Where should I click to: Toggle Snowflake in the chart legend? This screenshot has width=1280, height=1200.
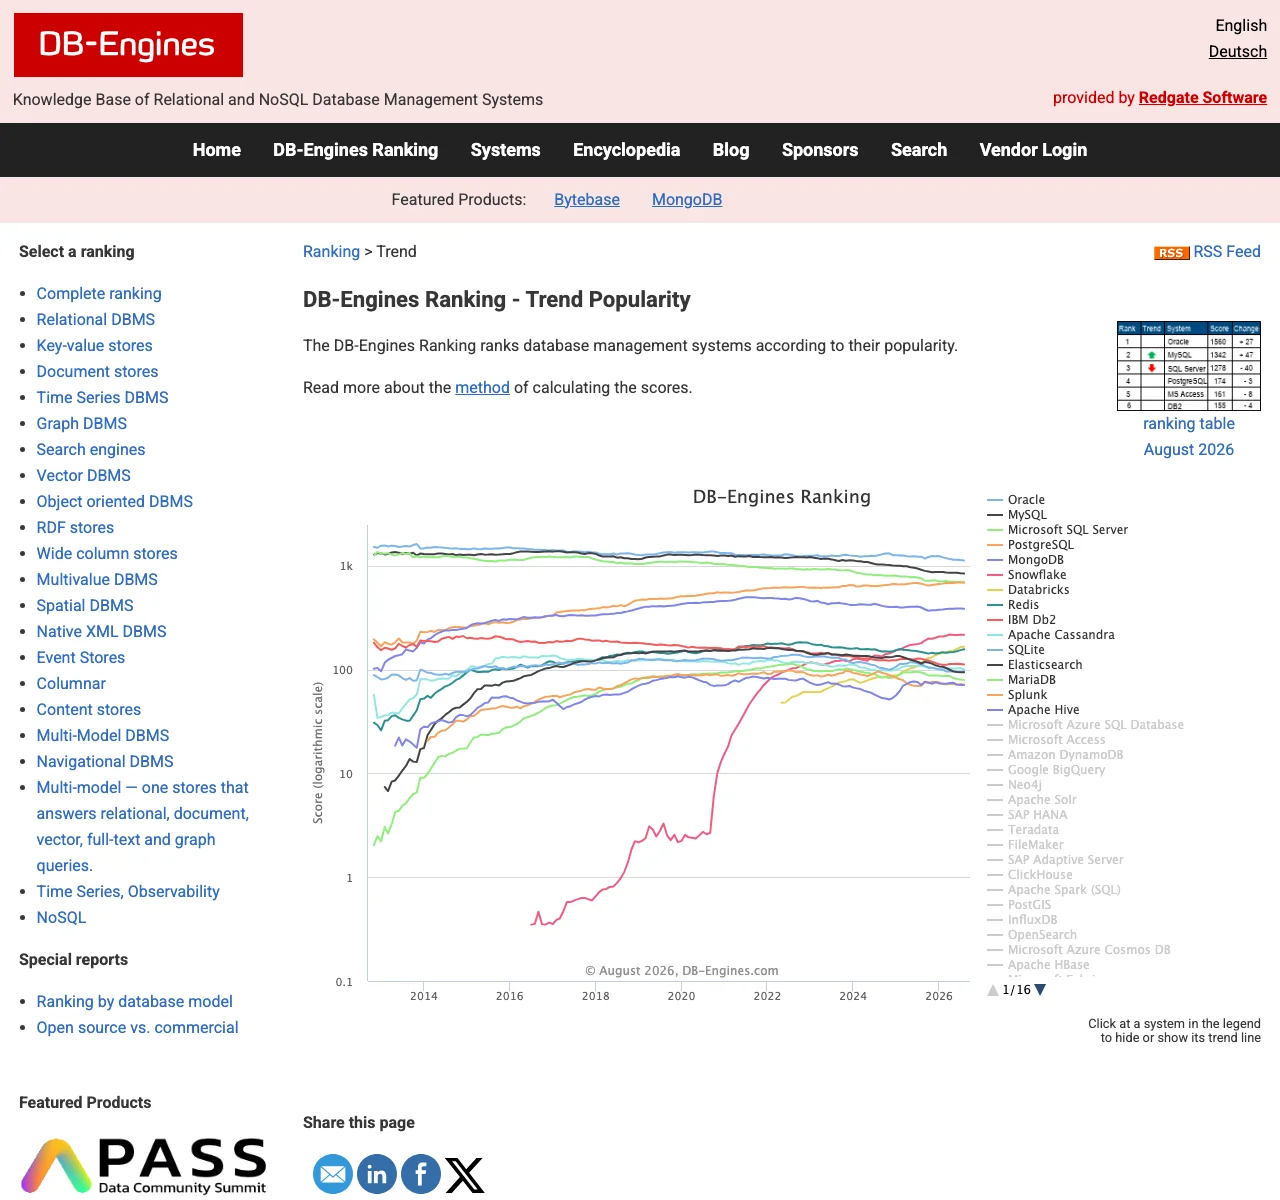[x=1027, y=575]
